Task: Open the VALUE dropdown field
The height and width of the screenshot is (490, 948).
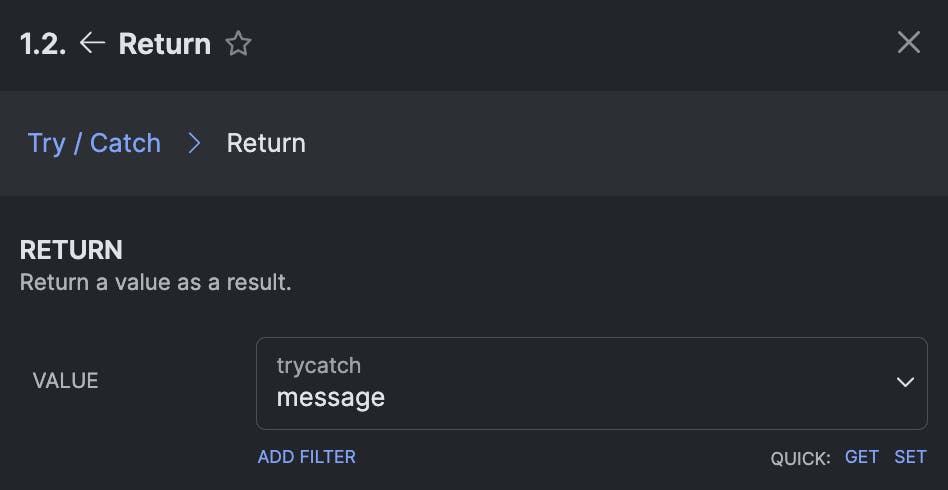Action: click(590, 383)
